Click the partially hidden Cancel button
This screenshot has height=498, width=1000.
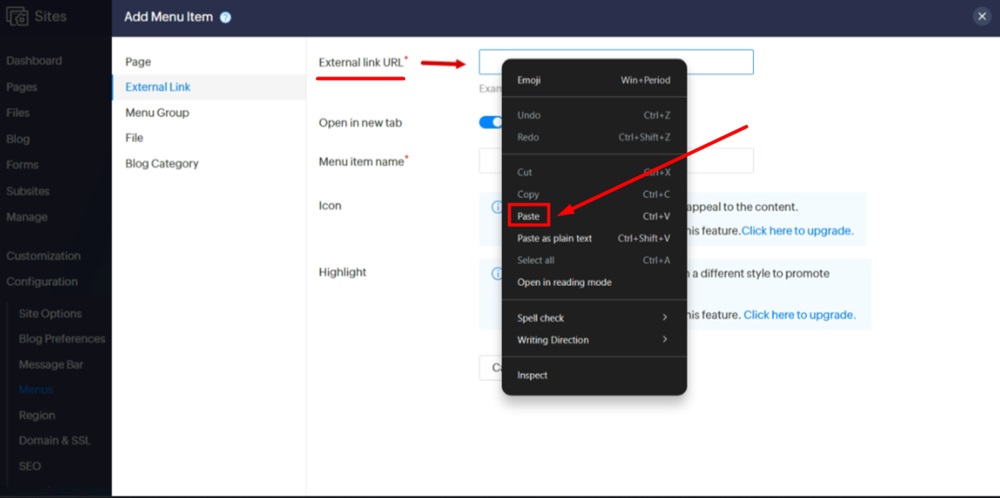[491, 368]
